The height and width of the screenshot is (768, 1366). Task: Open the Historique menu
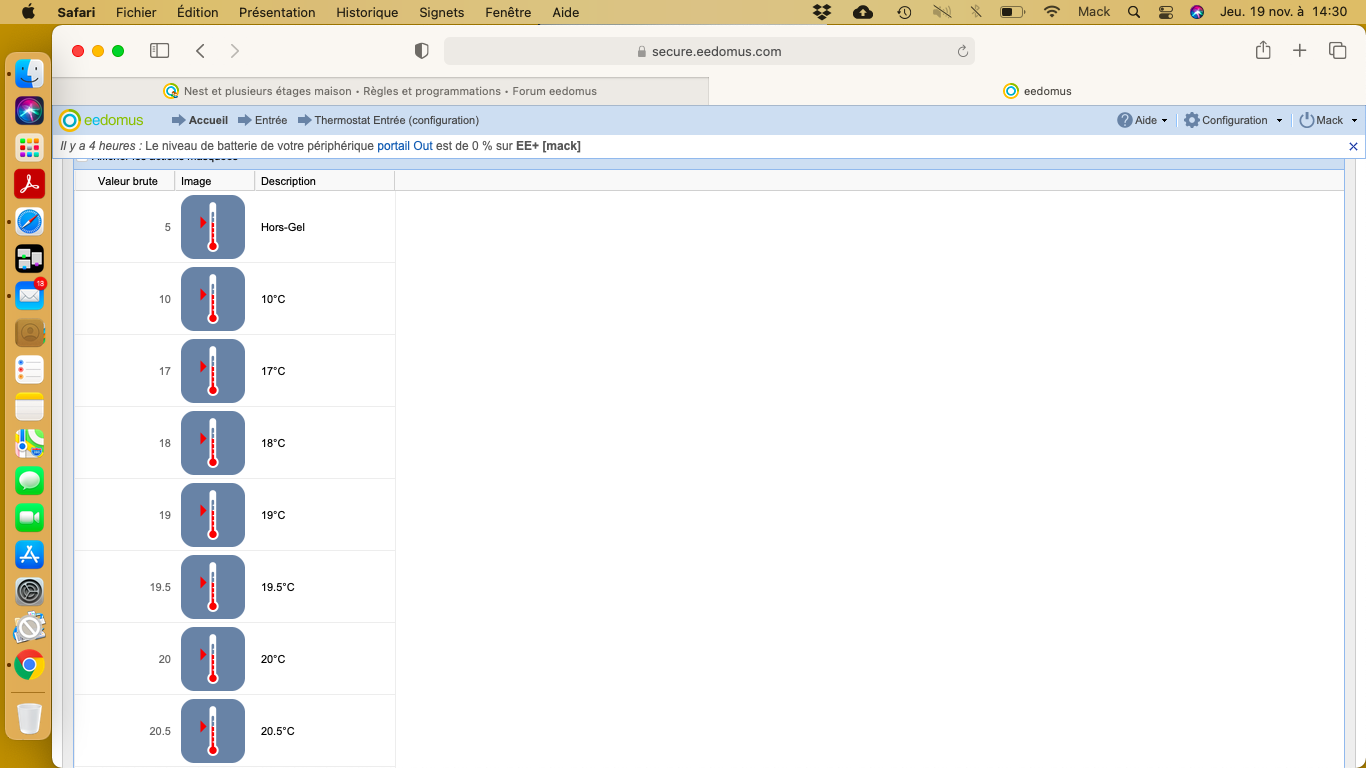(x=367, y=12)
